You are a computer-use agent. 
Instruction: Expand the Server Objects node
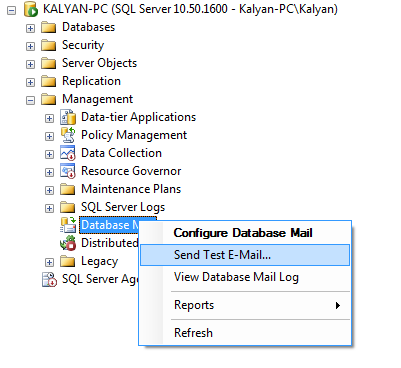[x=30, y=64]
